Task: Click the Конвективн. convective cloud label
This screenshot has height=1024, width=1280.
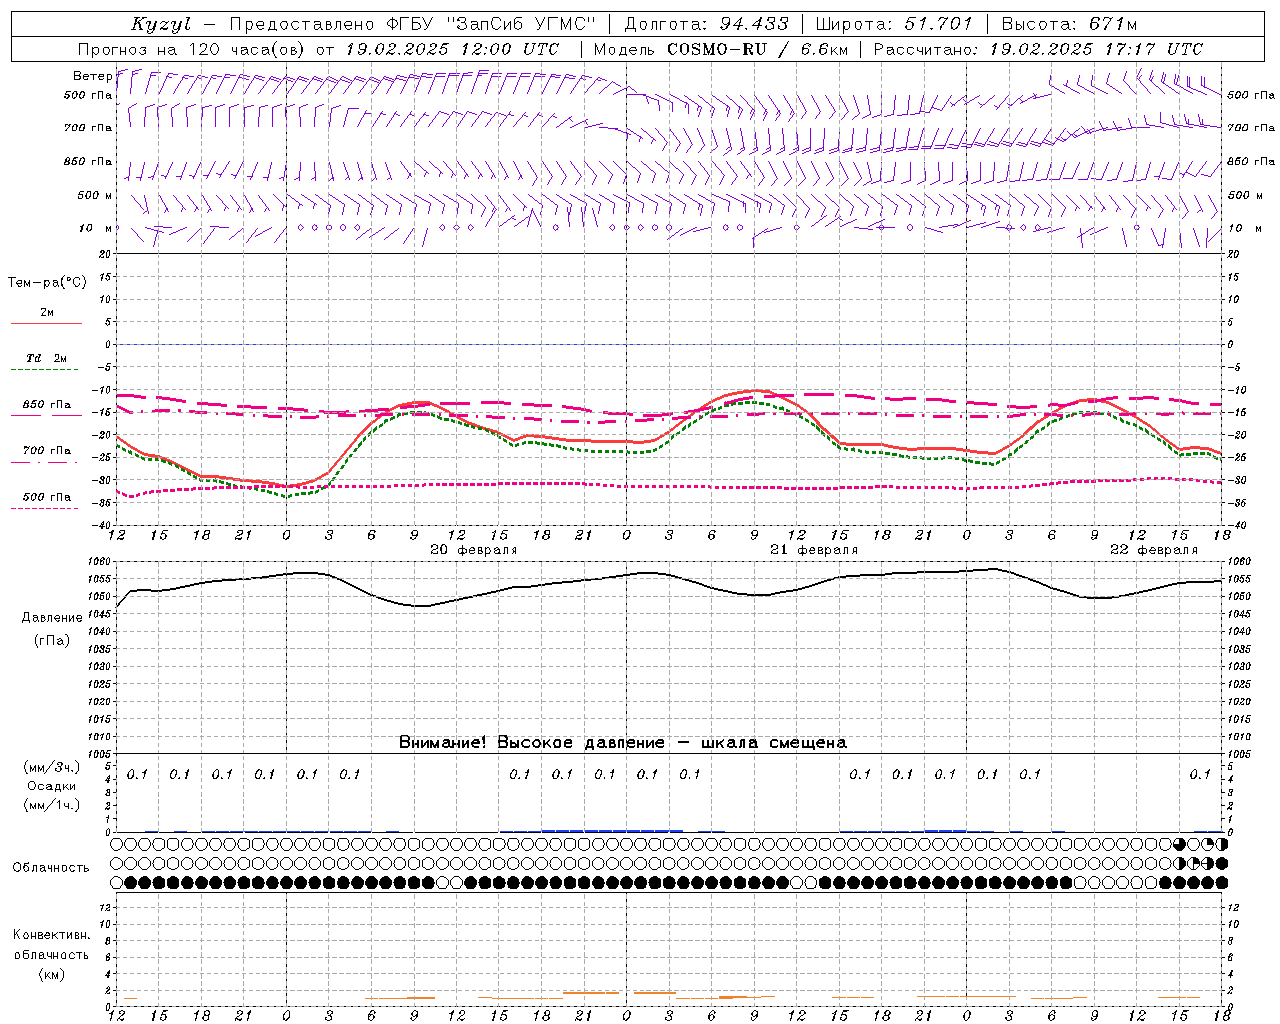Action: click(52, 935)
